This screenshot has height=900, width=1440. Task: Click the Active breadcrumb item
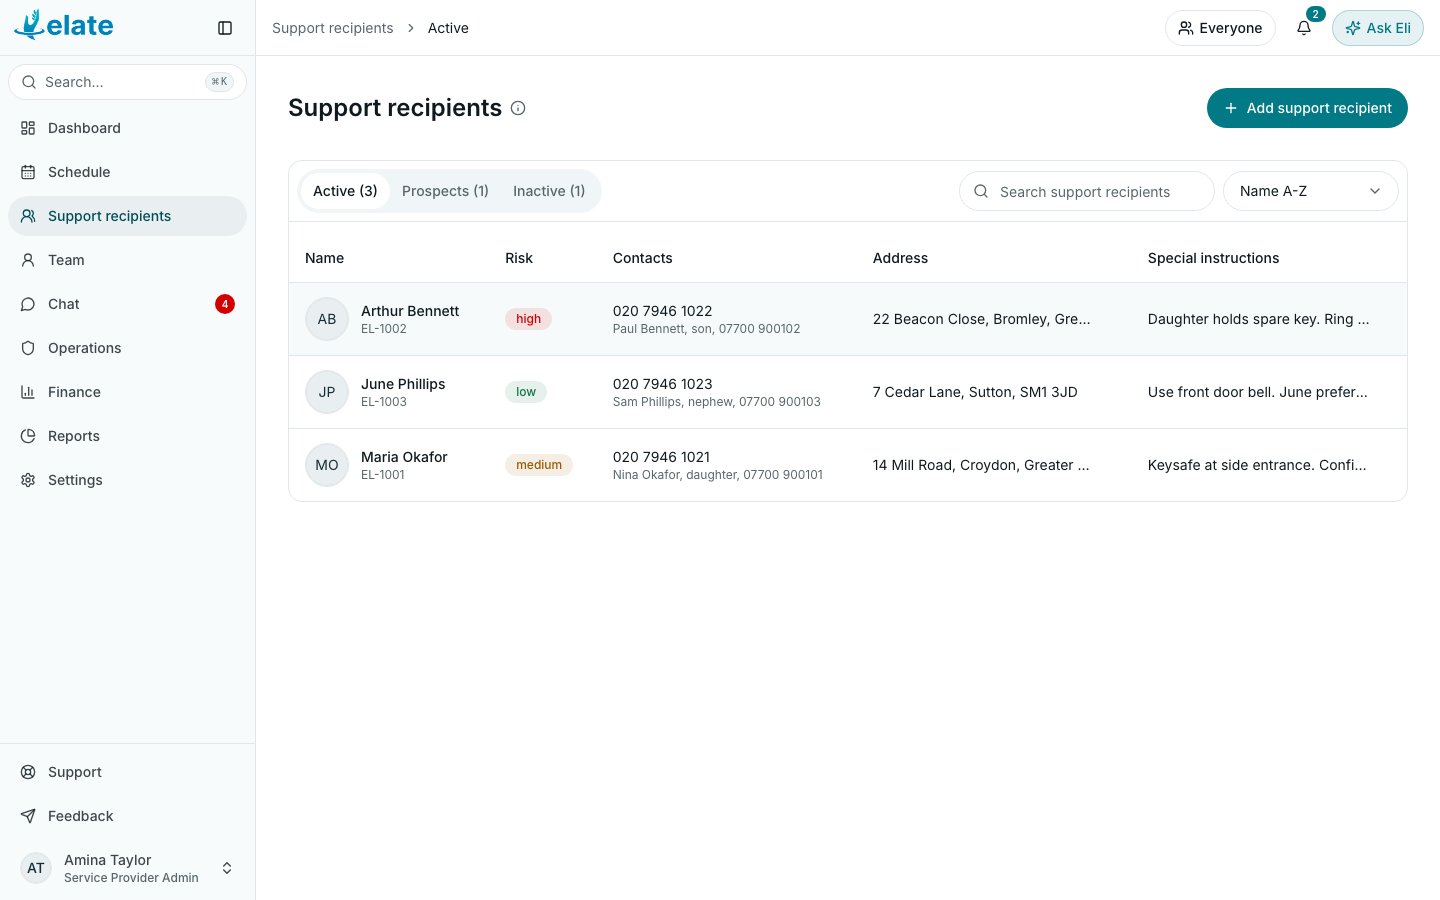(x=448, y=28)
